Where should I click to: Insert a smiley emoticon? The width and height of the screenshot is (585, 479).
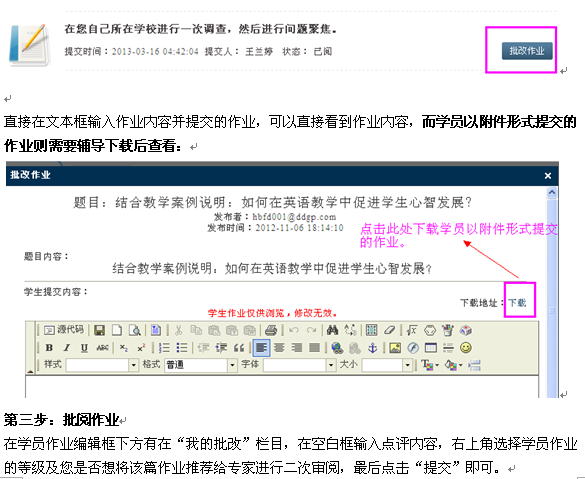pyautogui.click(x=466, y=348)
